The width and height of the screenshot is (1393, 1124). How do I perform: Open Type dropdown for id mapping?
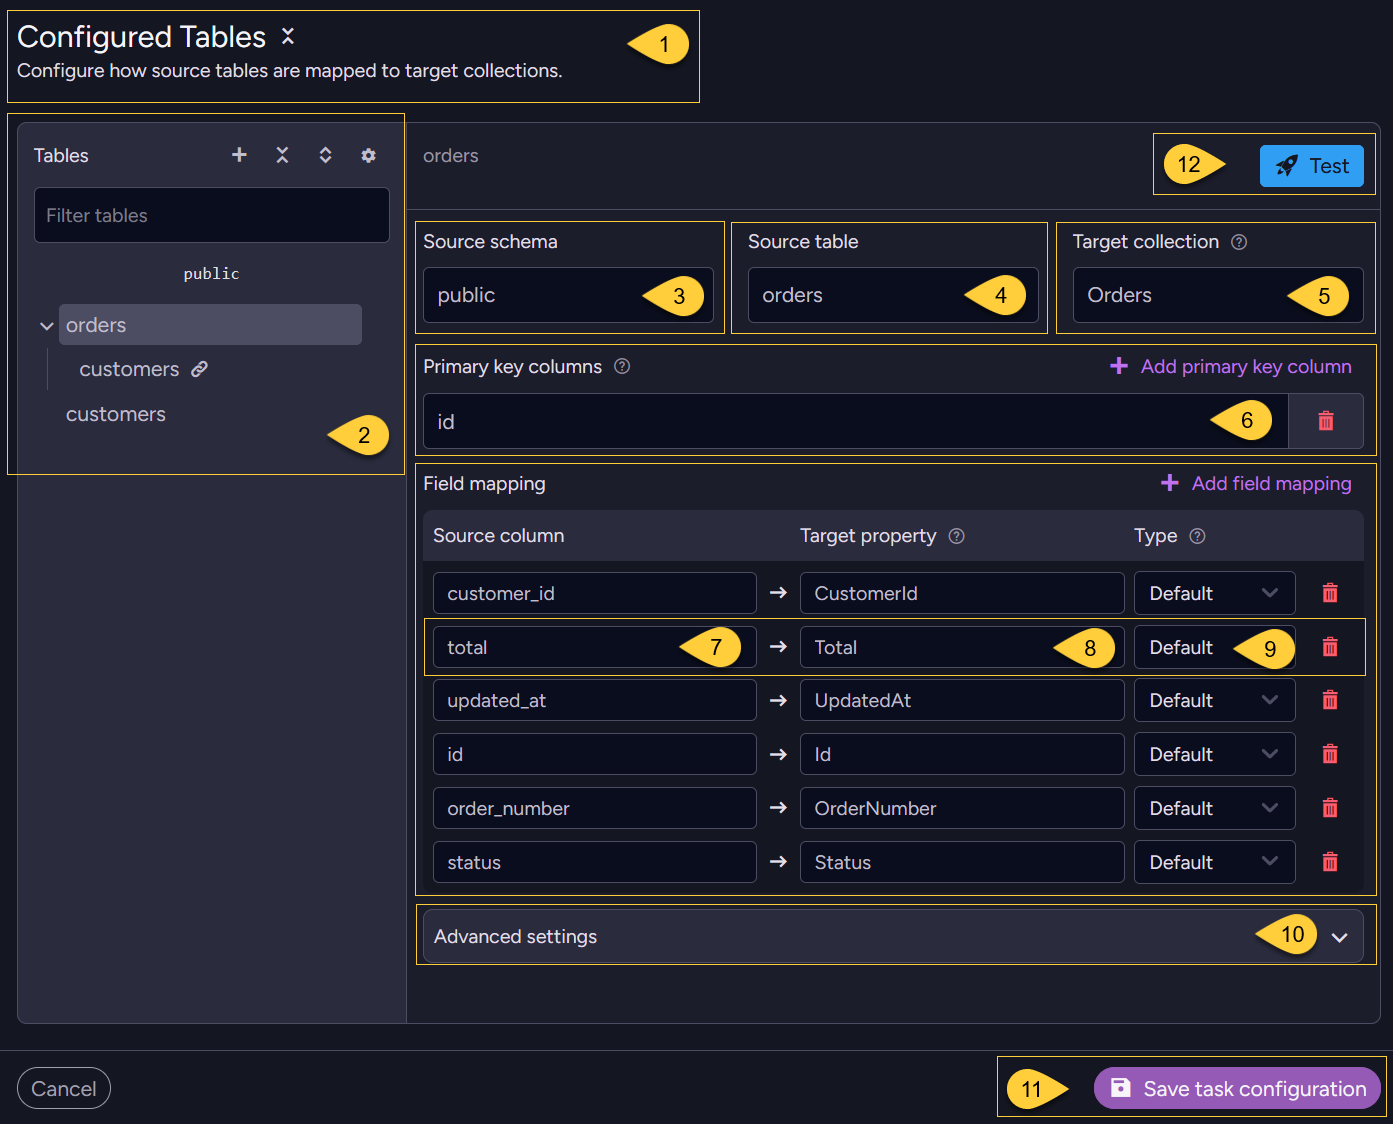coord(1214,754)
